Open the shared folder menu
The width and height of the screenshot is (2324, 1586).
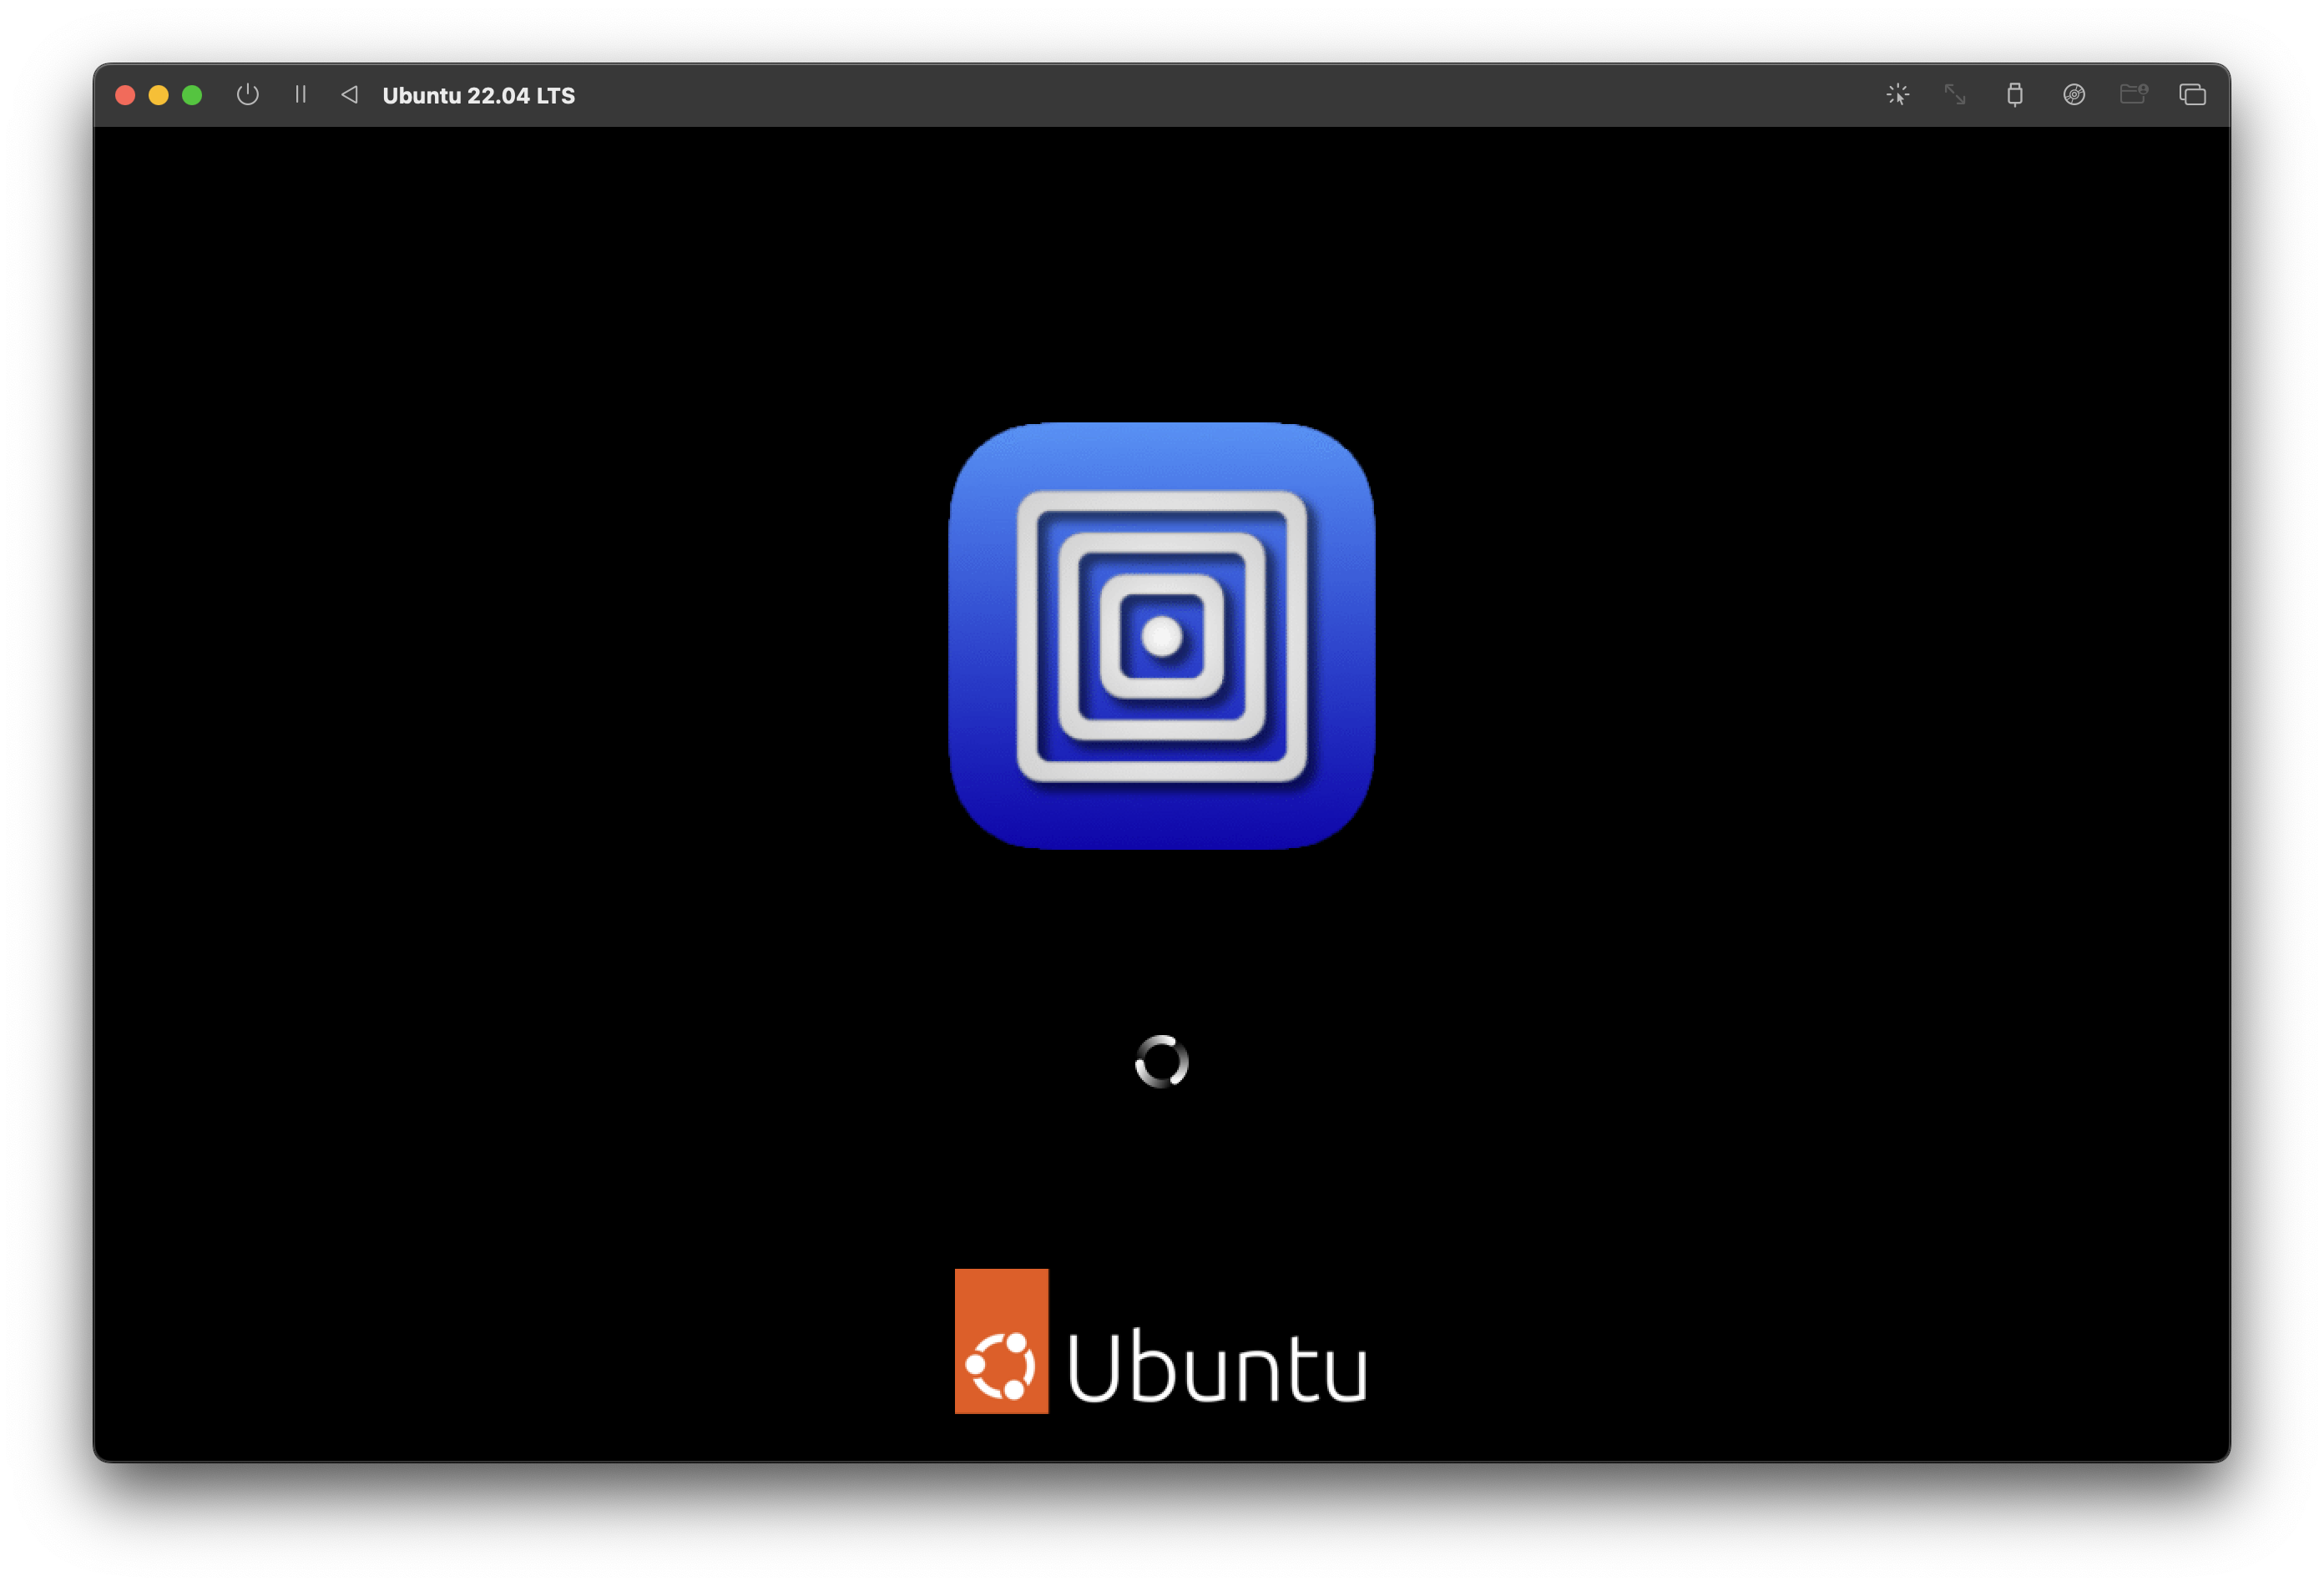click(2133, 95)
